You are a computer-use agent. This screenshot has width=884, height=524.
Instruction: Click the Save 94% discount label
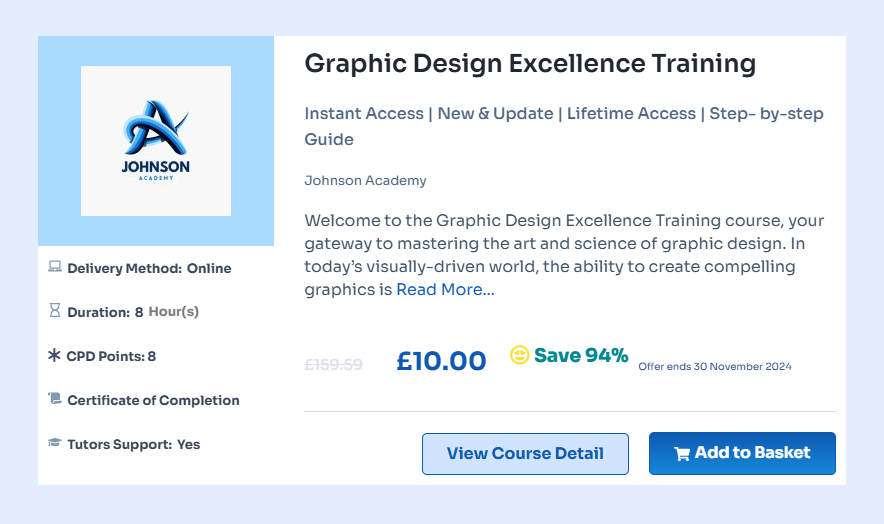click(x=581, y=355)
